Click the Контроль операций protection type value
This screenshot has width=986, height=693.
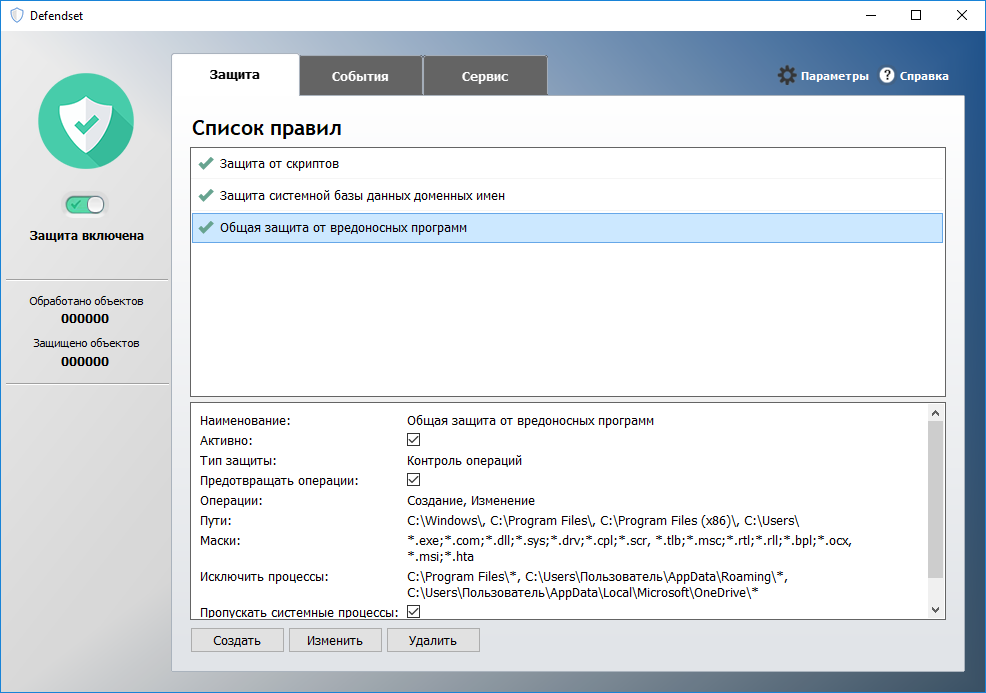click(x=464, y=460)
